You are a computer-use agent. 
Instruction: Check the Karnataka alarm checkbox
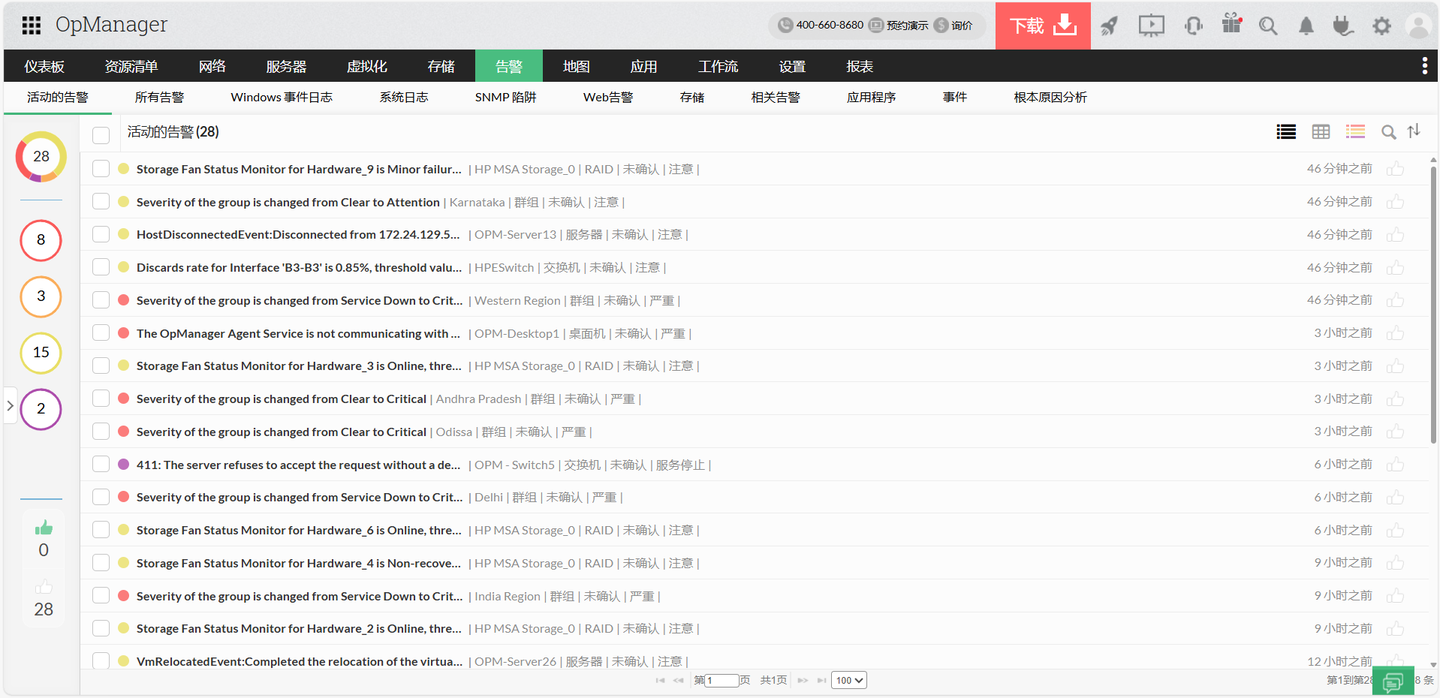tap(101, 202)
